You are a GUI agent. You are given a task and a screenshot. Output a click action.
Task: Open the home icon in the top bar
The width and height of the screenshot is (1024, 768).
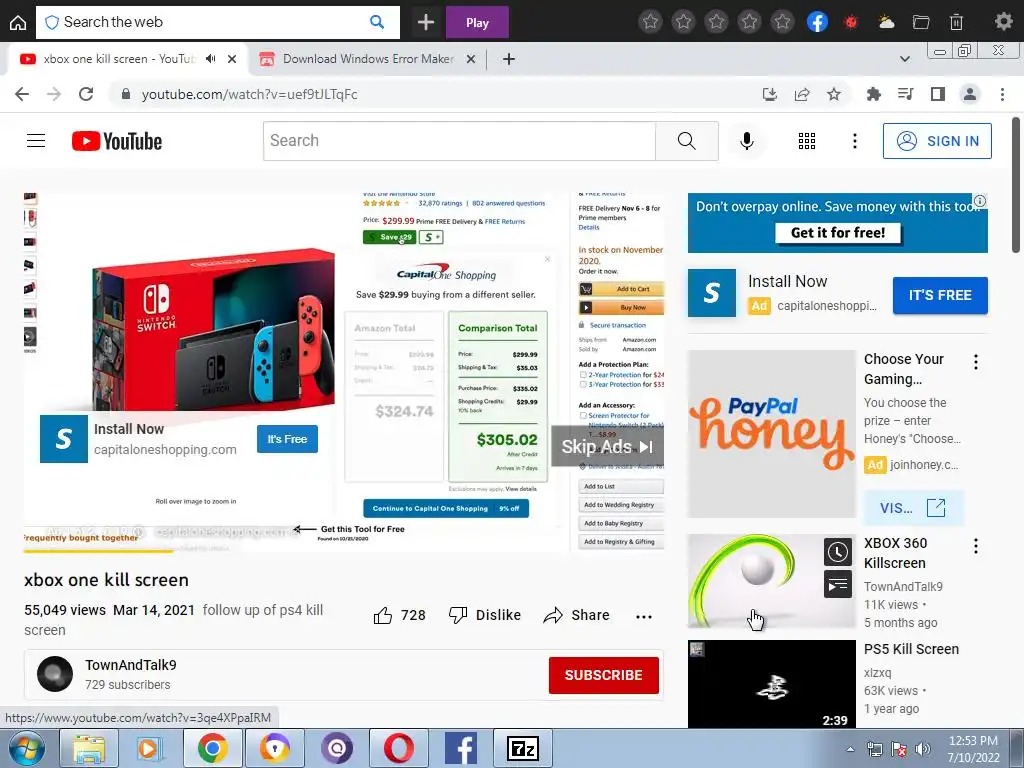coord(18,22)
